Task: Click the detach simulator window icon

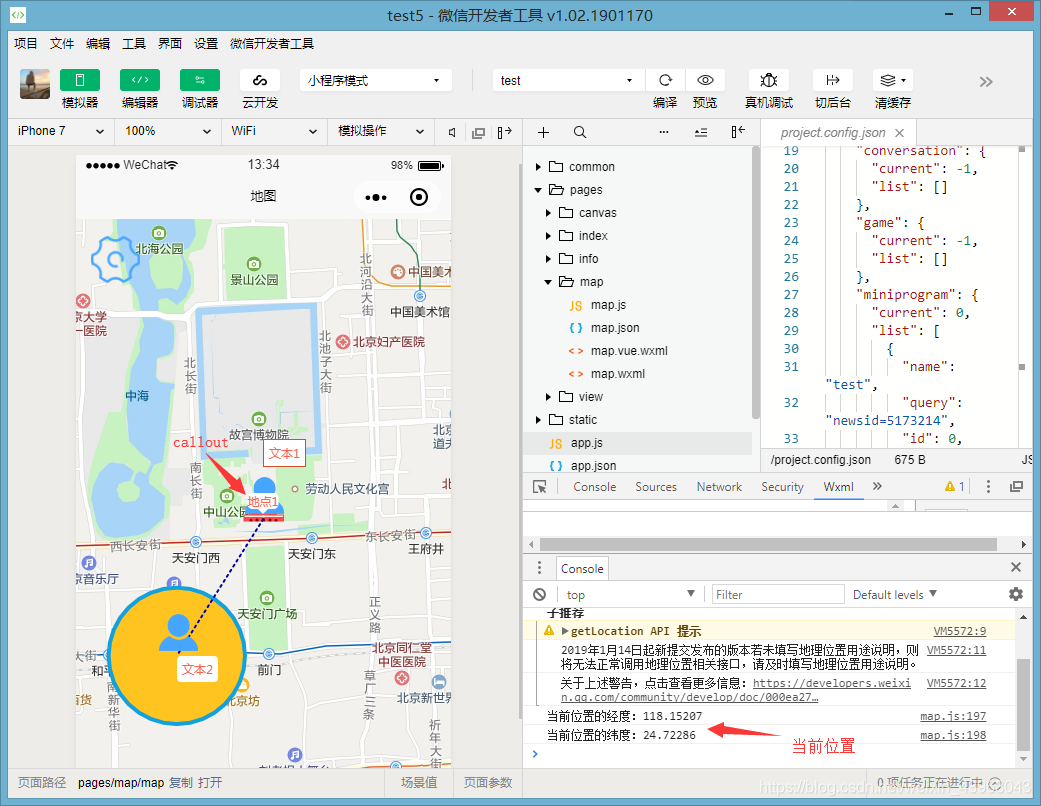Action: click(478, 133)
